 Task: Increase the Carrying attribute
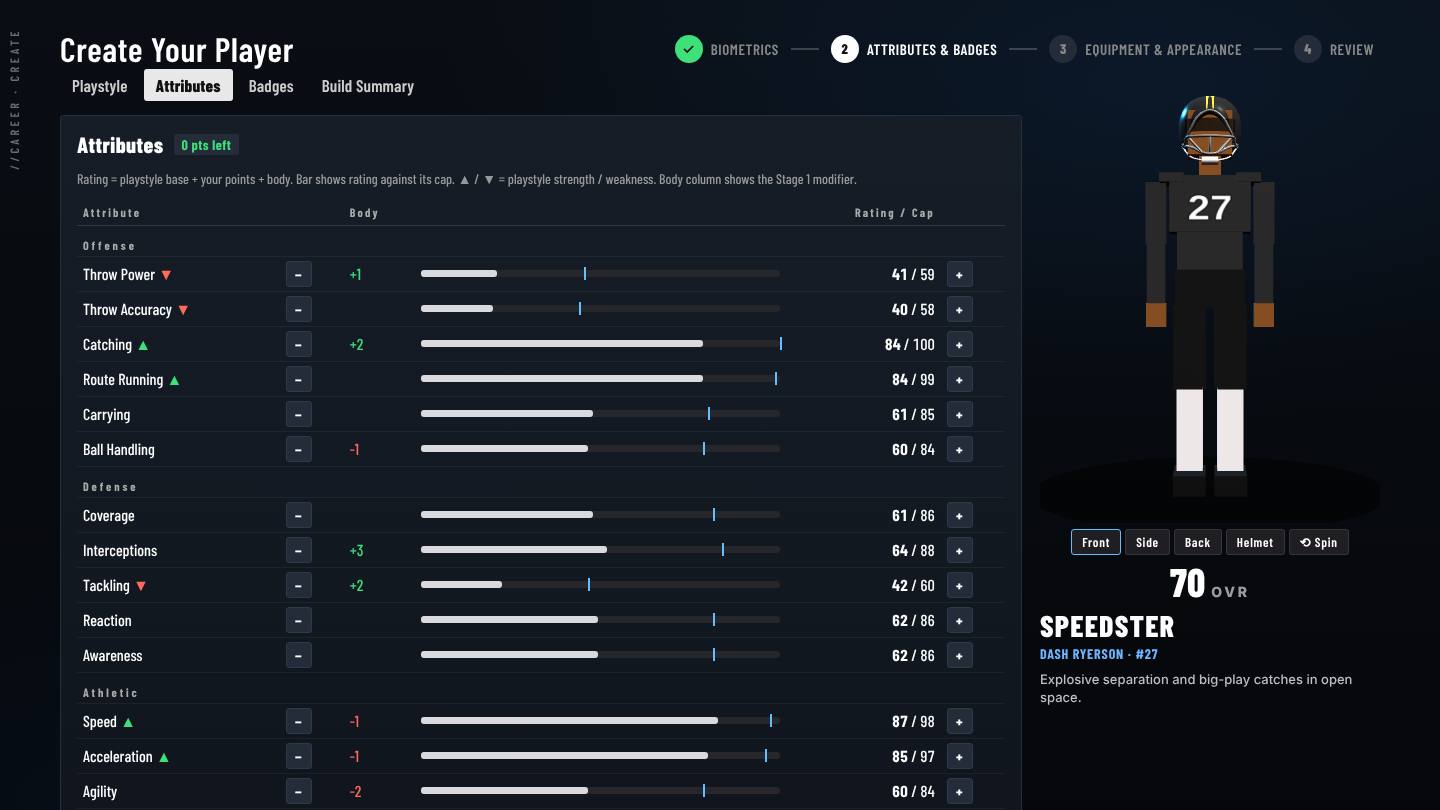click(959, 414)
